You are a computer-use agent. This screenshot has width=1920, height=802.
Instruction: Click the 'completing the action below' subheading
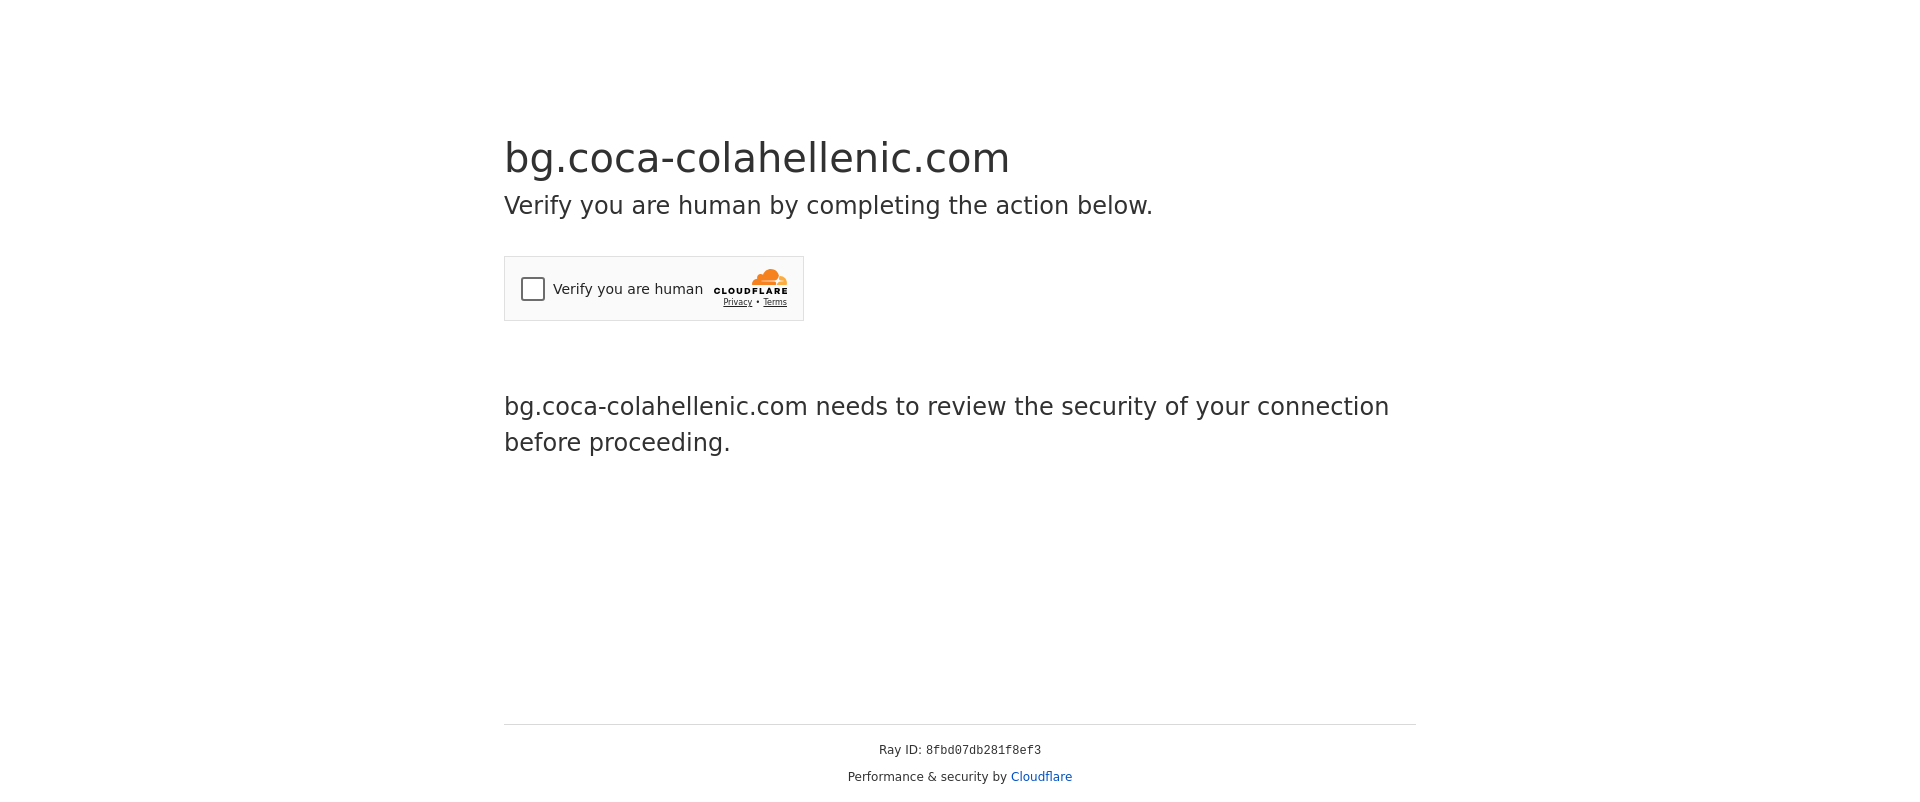979,206
